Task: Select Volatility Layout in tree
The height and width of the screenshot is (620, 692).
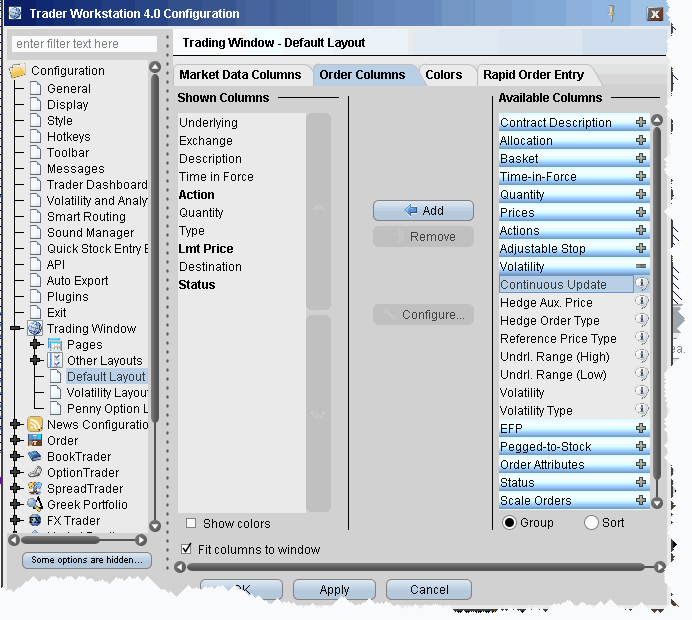Action: (x=107, y=392)
